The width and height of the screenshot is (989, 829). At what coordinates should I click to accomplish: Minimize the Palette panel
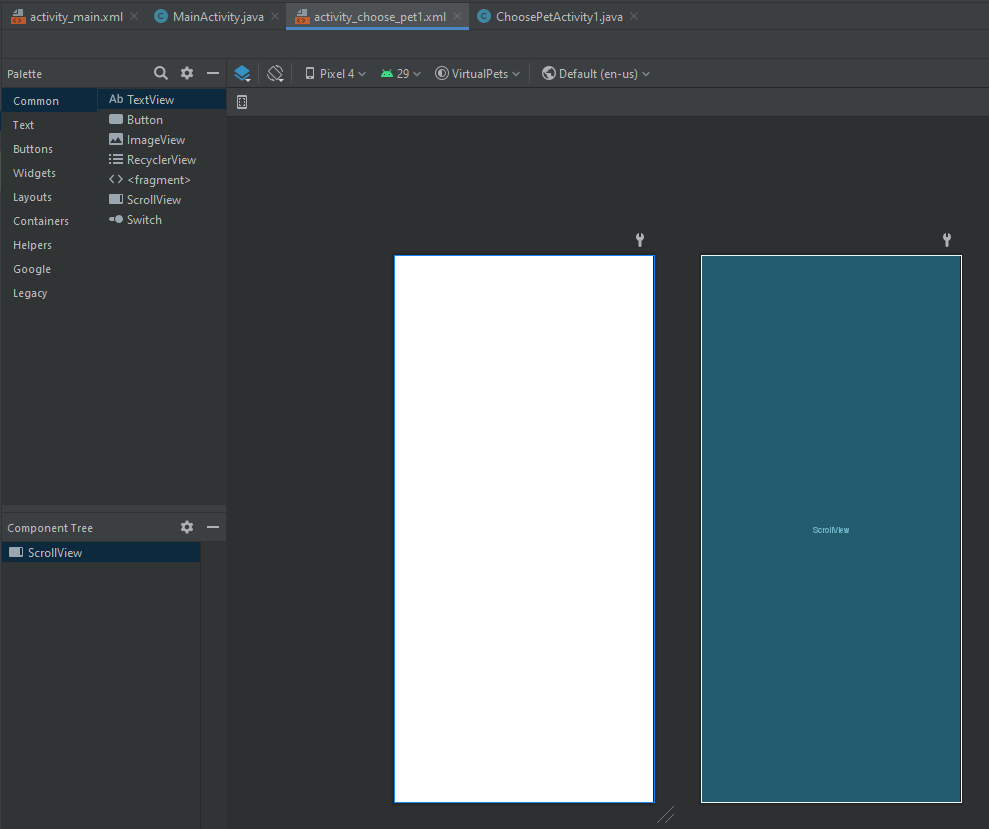213,73
